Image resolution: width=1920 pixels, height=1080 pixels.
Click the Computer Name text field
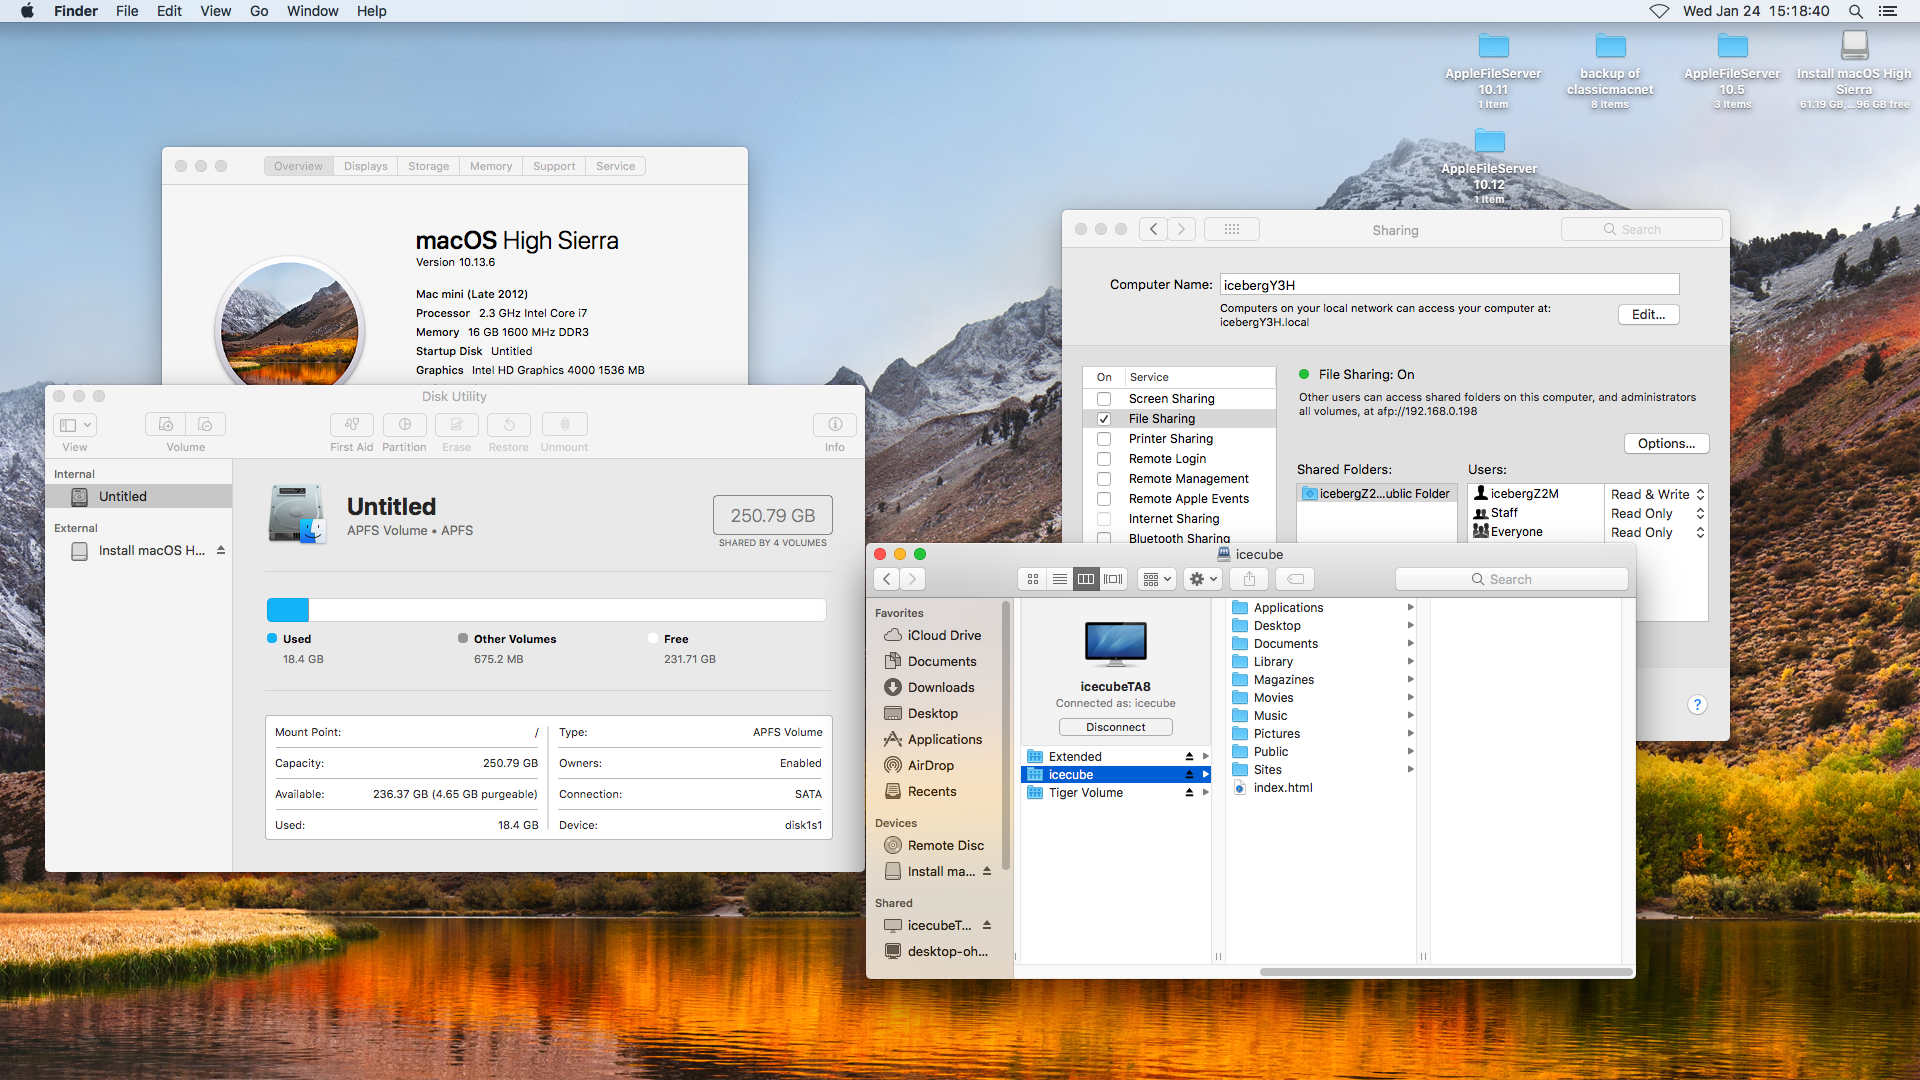click(1449, 285)
